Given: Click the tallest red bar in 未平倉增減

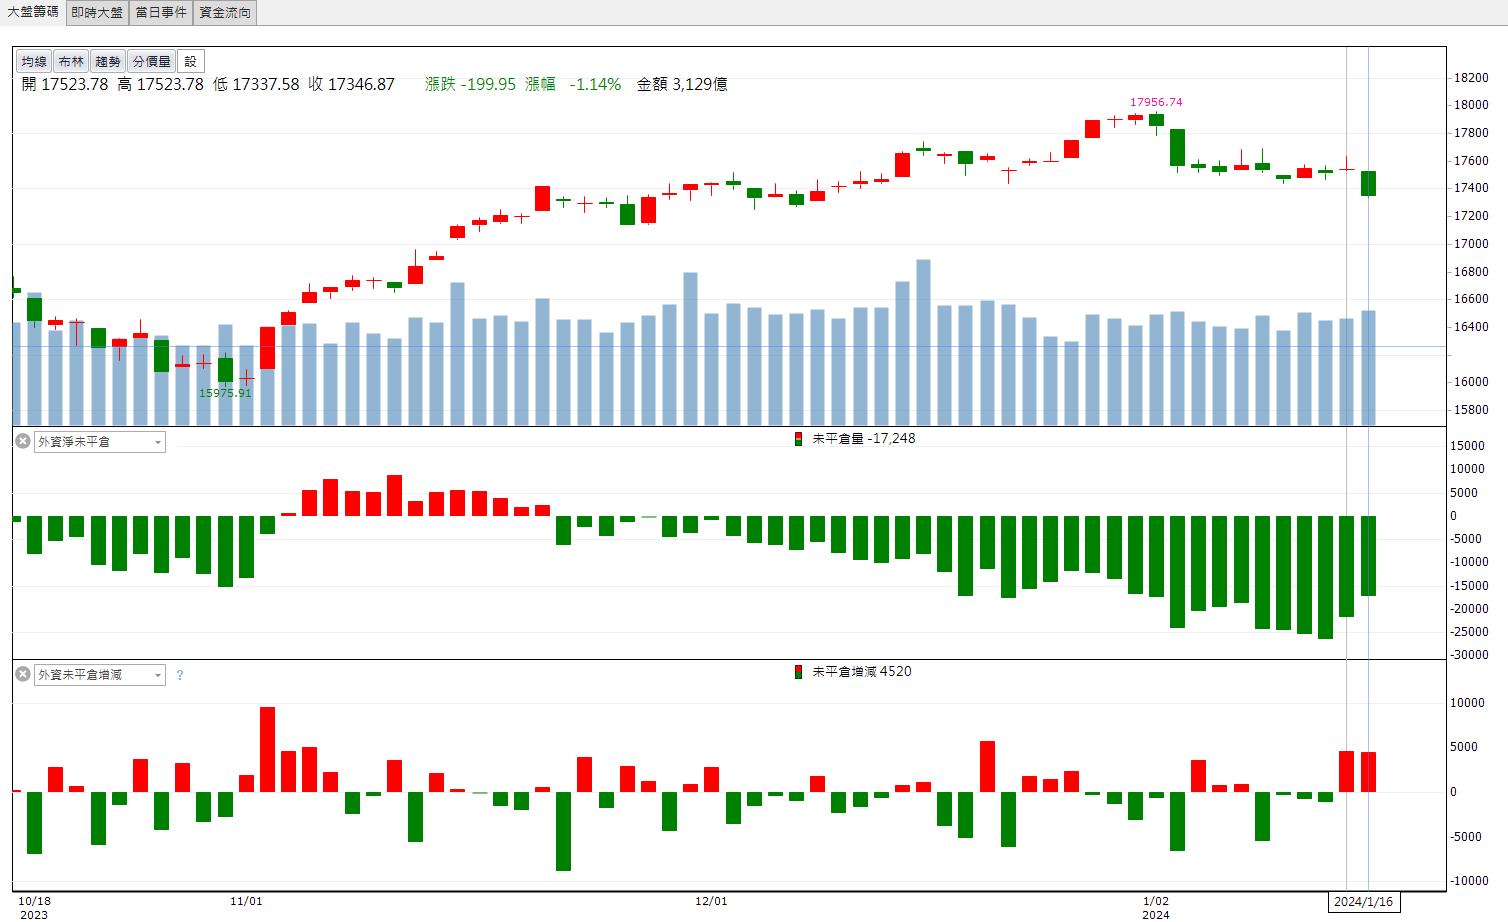Looking at the screenshot, I should pos(267,749).
